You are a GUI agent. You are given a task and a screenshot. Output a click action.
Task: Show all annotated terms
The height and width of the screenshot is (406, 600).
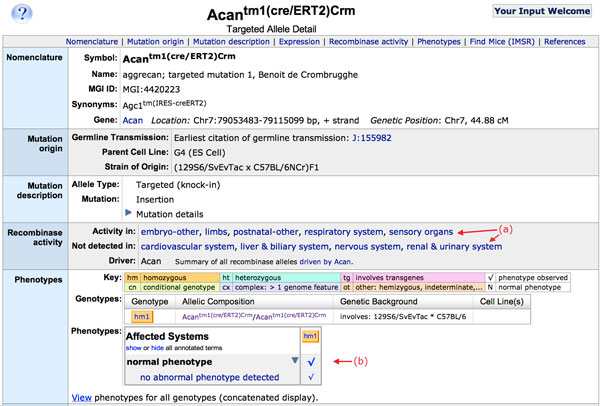(x=136, y=348)
